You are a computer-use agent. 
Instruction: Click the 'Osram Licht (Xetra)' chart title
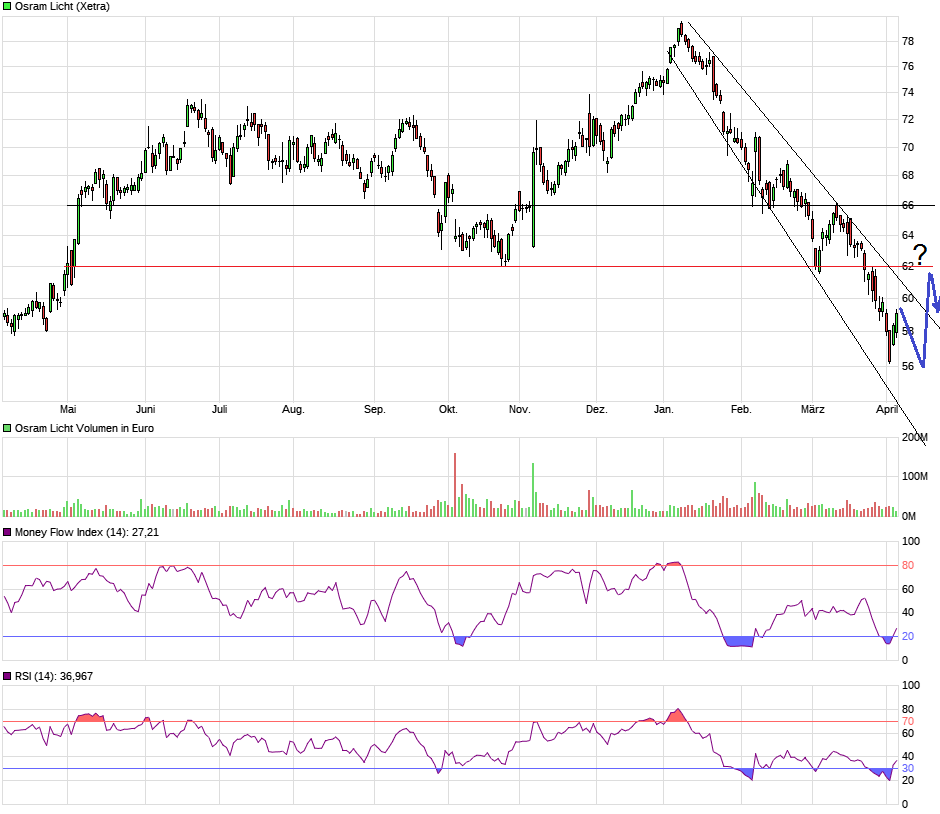[x=62, y=7]
